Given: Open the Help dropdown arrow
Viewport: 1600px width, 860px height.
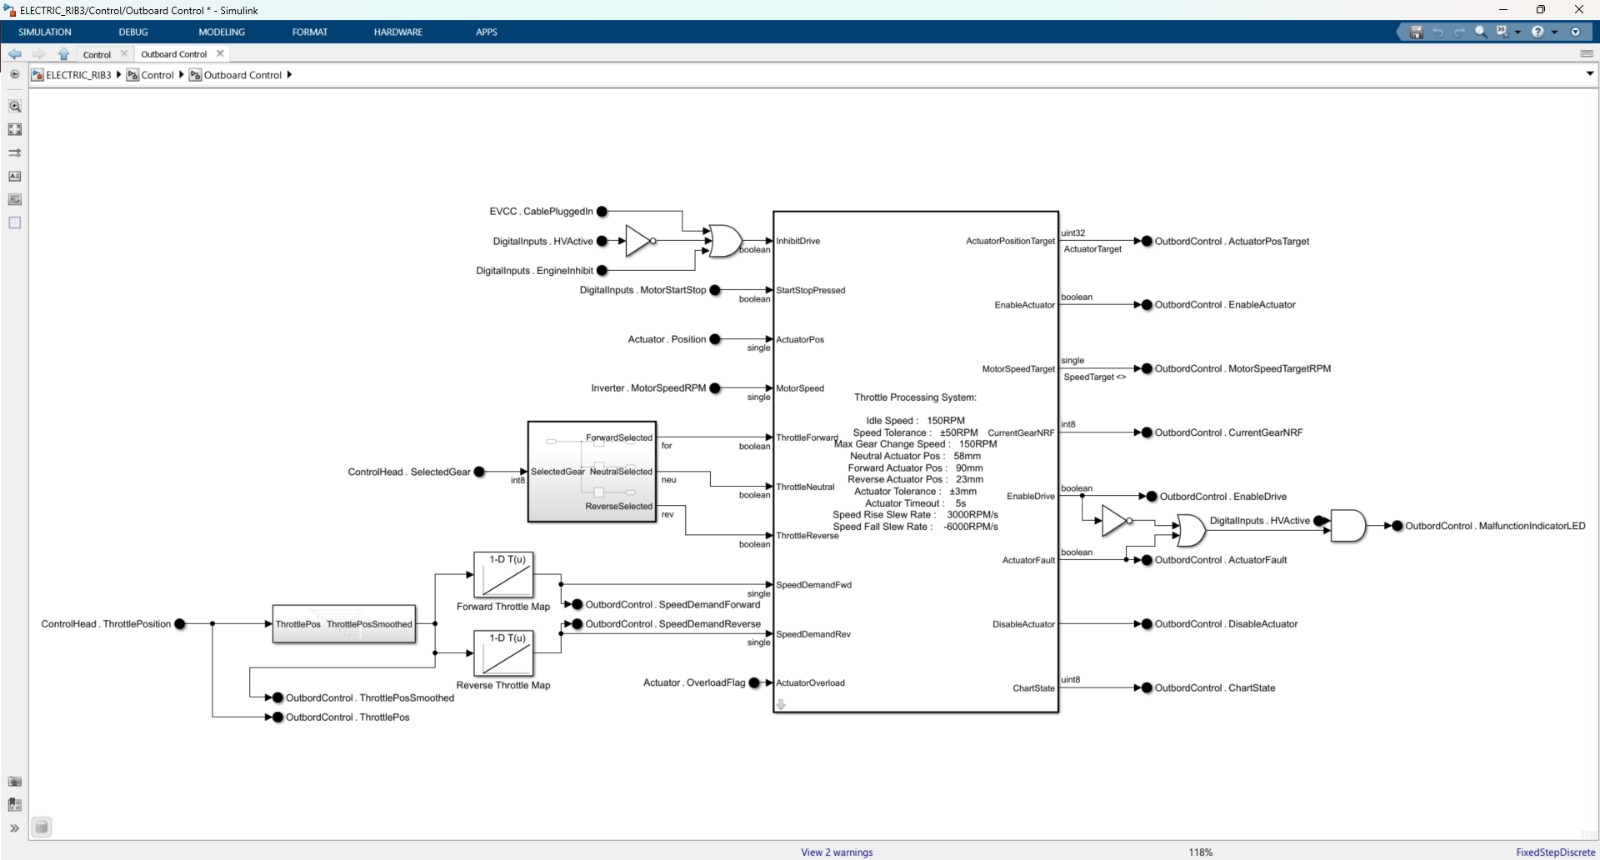Looking at the screenshot, I should (x=1554, y=32).
